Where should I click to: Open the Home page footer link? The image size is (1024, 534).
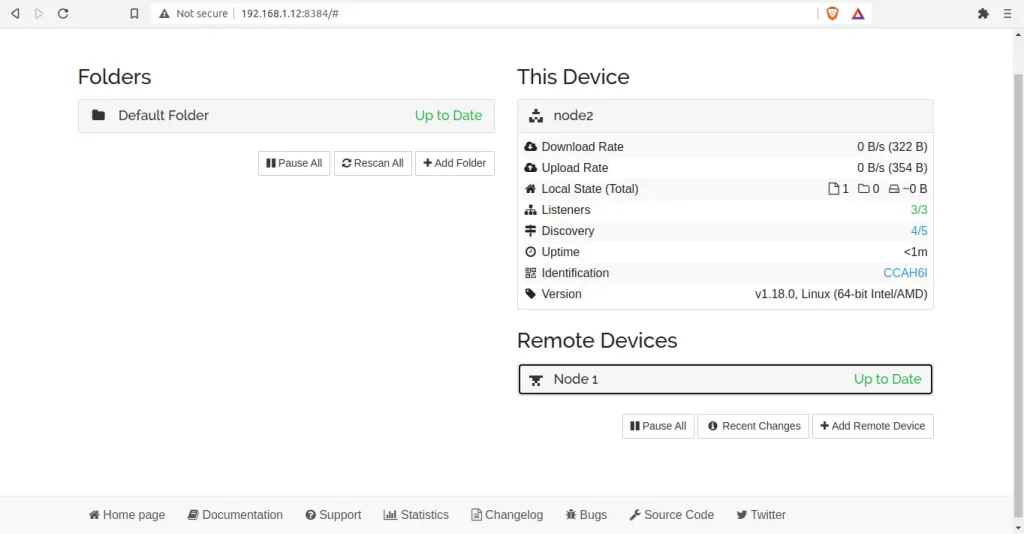click(x=127, y=515)
